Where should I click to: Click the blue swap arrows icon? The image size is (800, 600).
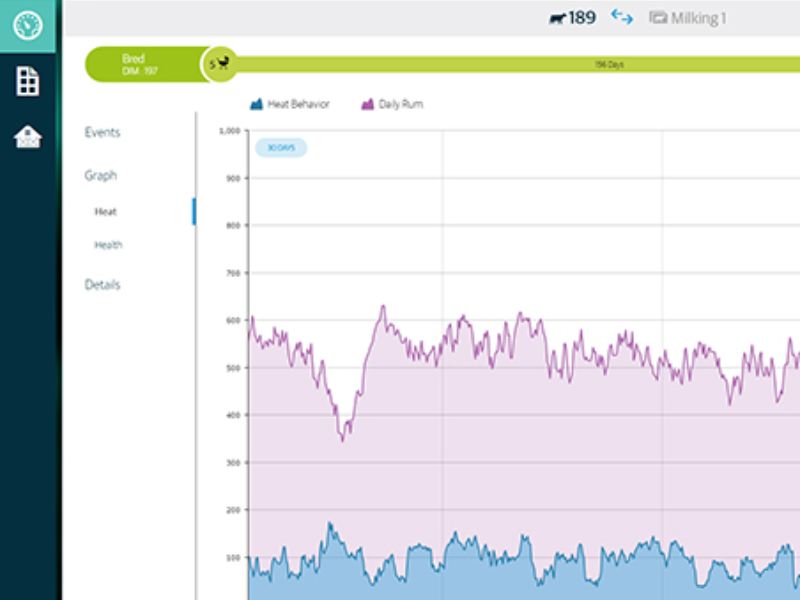(622, 17)
